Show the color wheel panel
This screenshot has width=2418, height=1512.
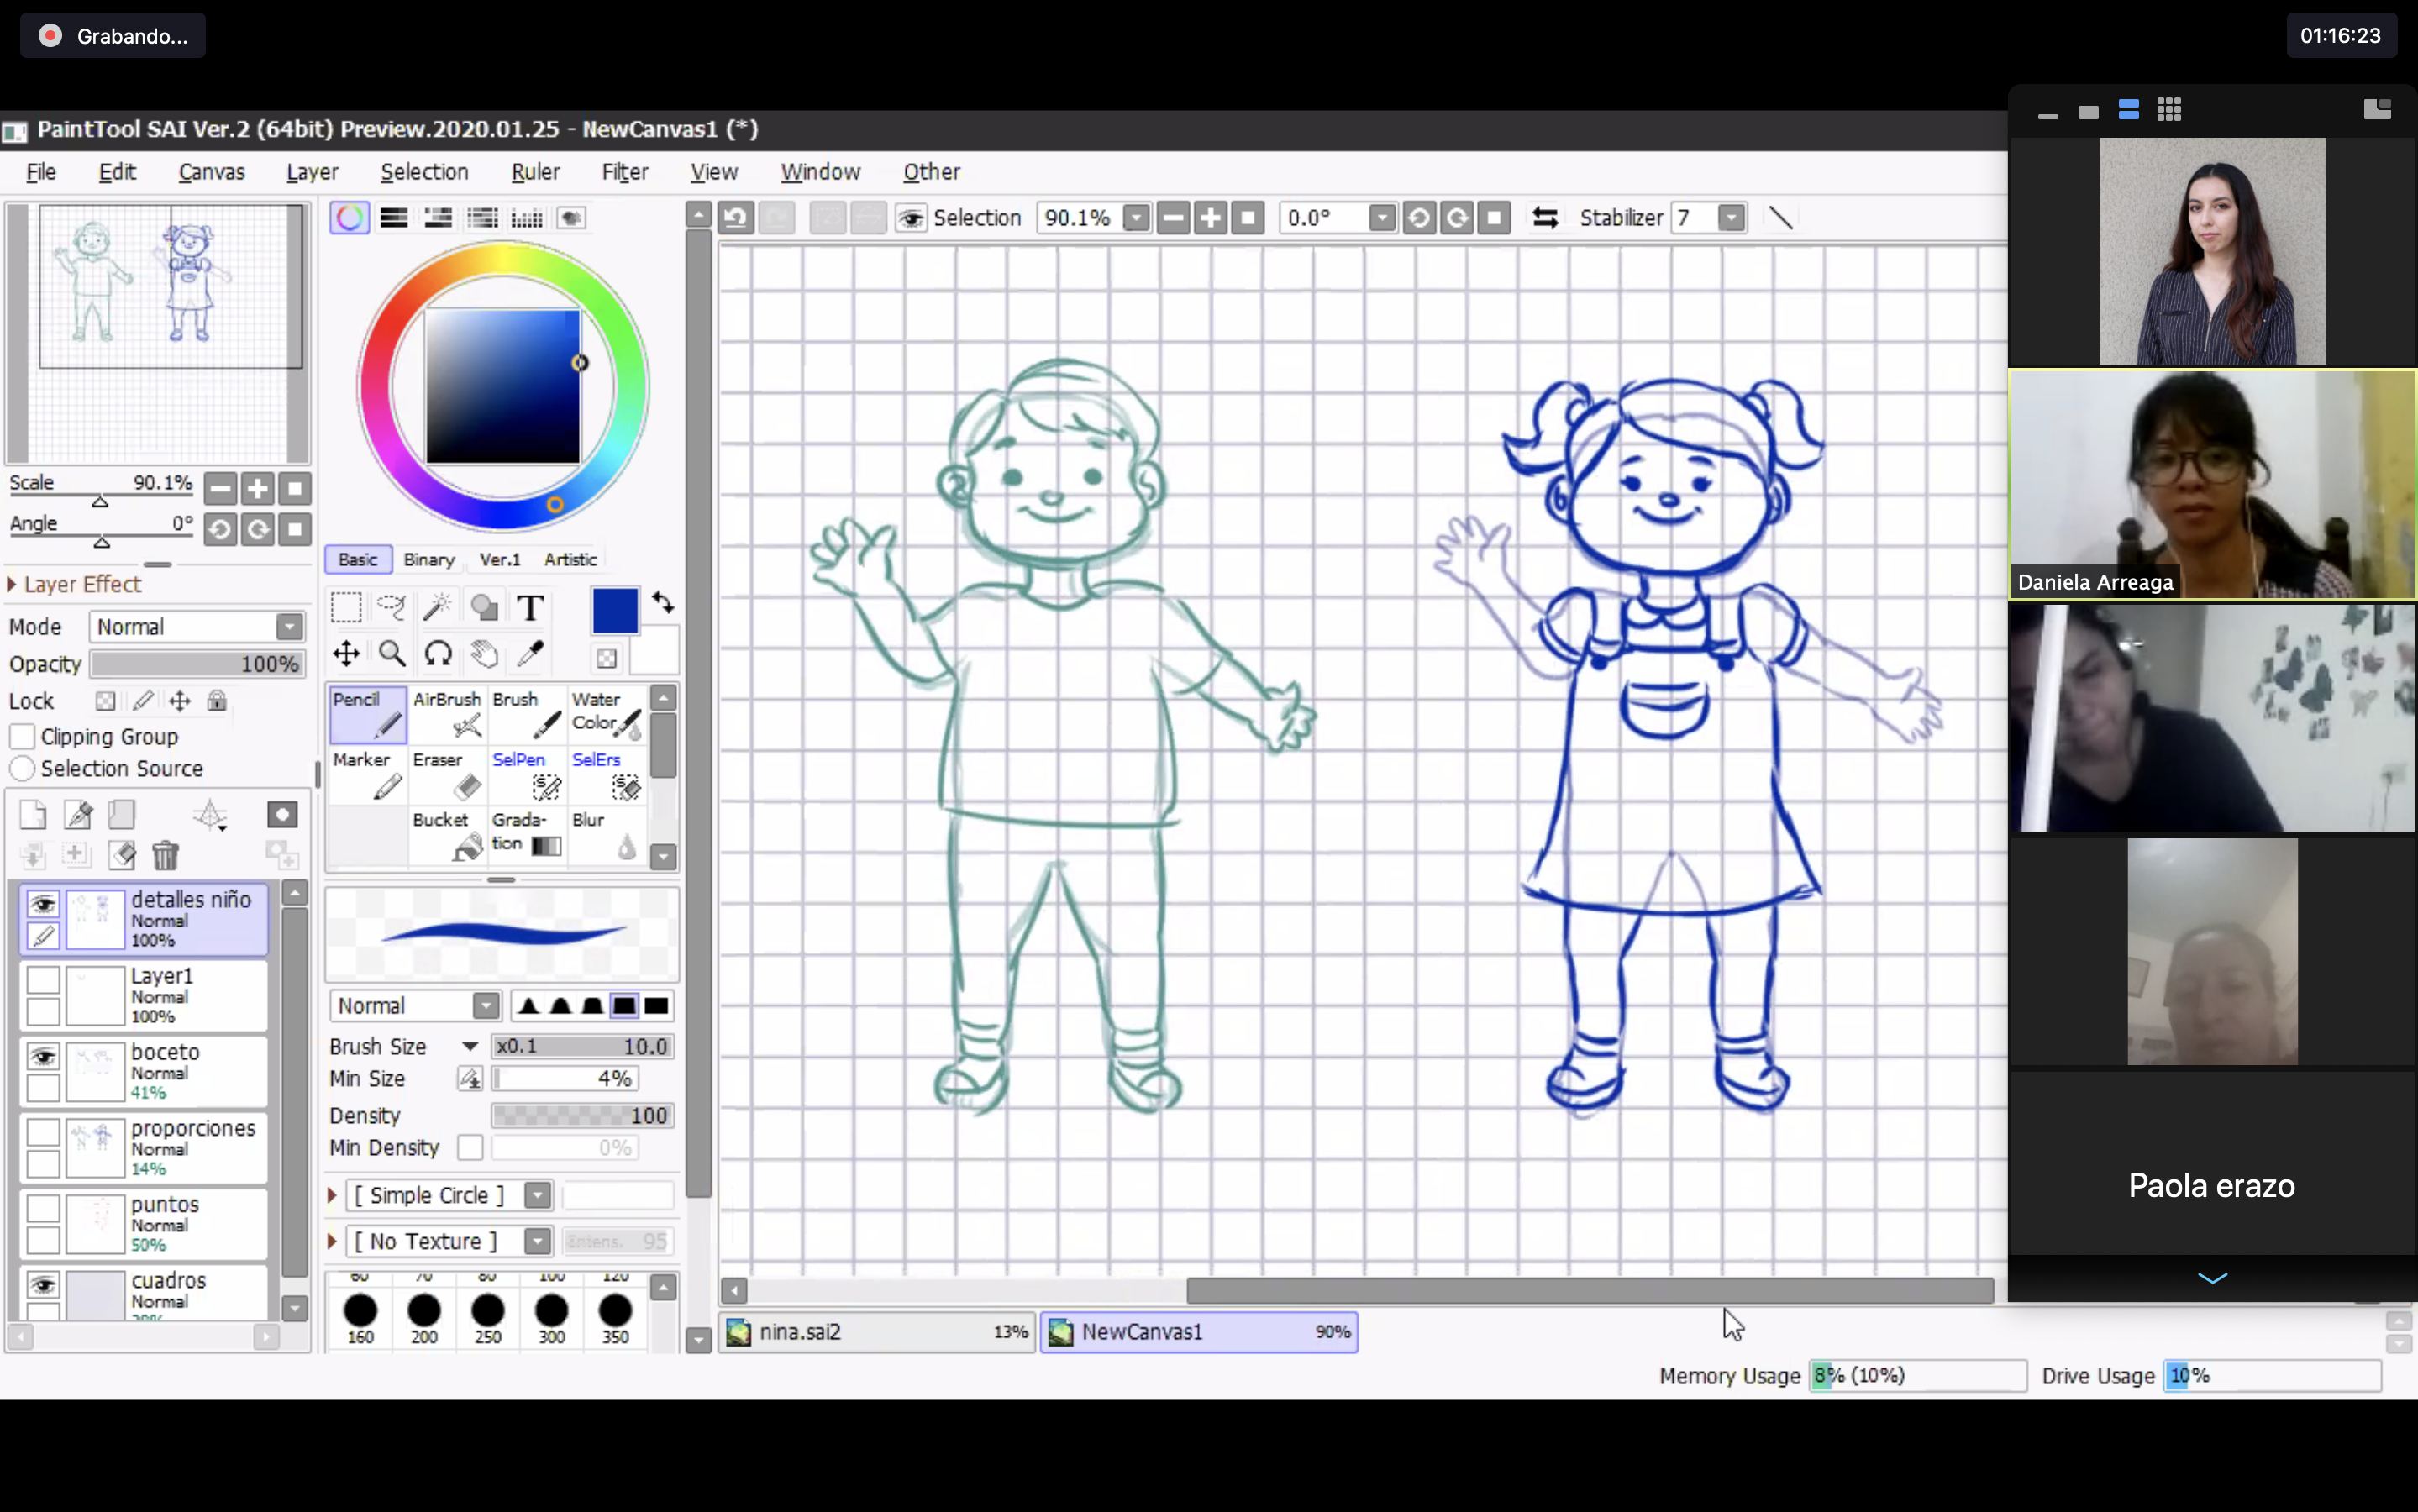[x=349, y=218]
